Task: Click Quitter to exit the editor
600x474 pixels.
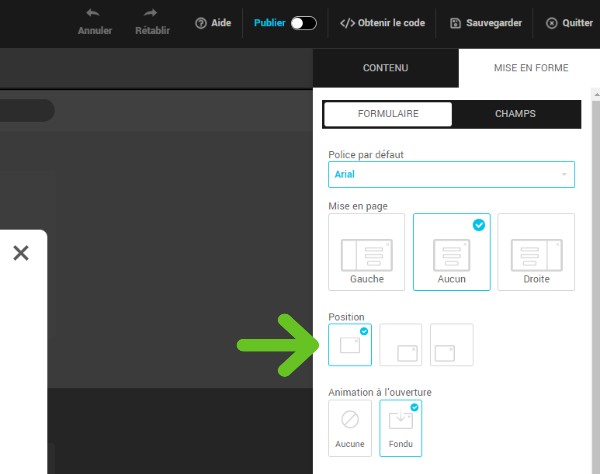Action: [572, 23]
